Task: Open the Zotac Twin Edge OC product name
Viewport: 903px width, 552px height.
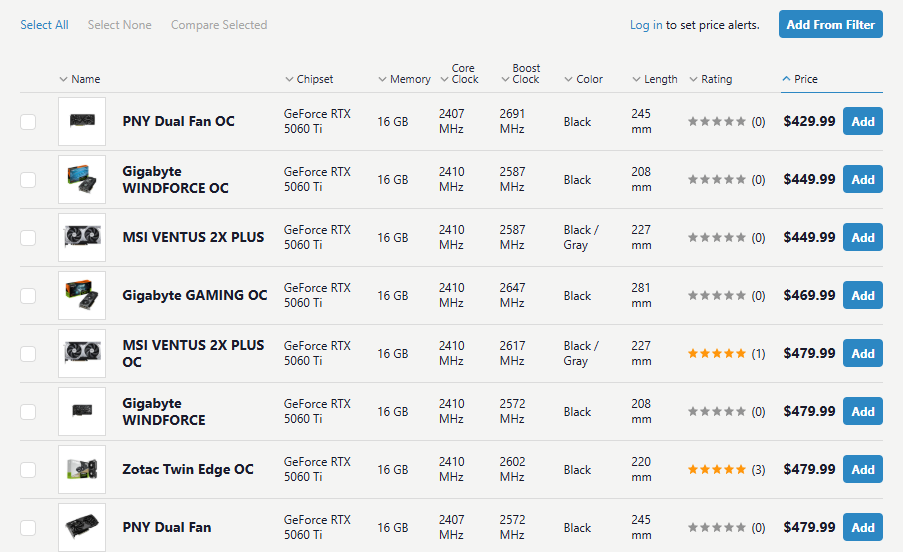Action: [x=188, y=469]
